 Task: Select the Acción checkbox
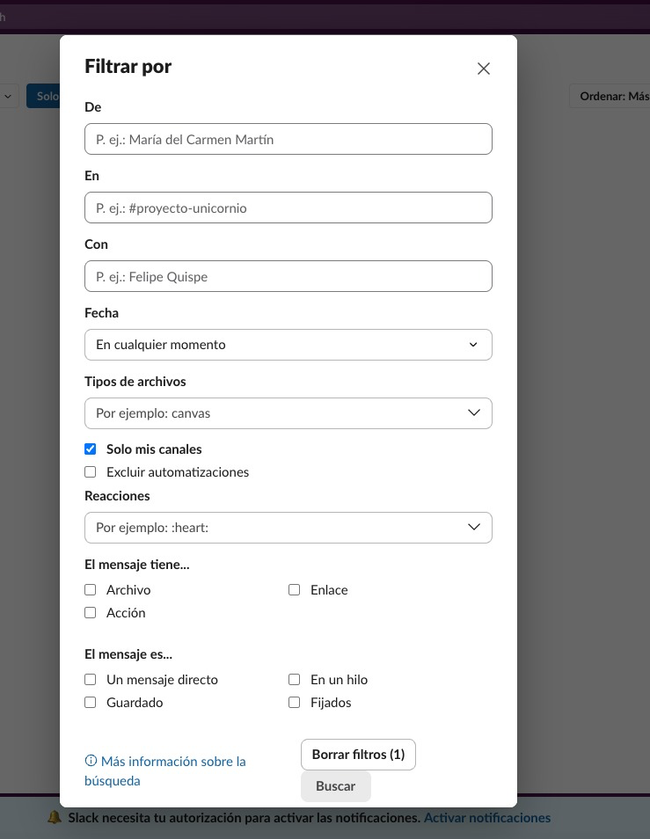coord(90,613)
